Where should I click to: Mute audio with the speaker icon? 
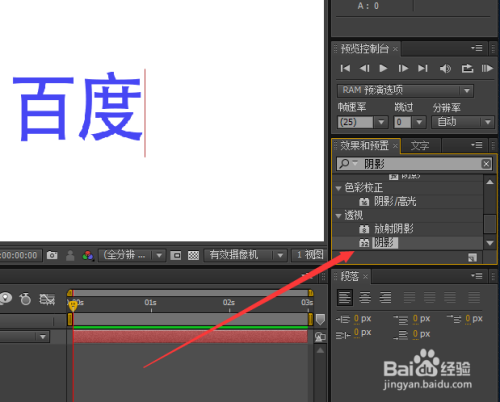click(445, 69)
